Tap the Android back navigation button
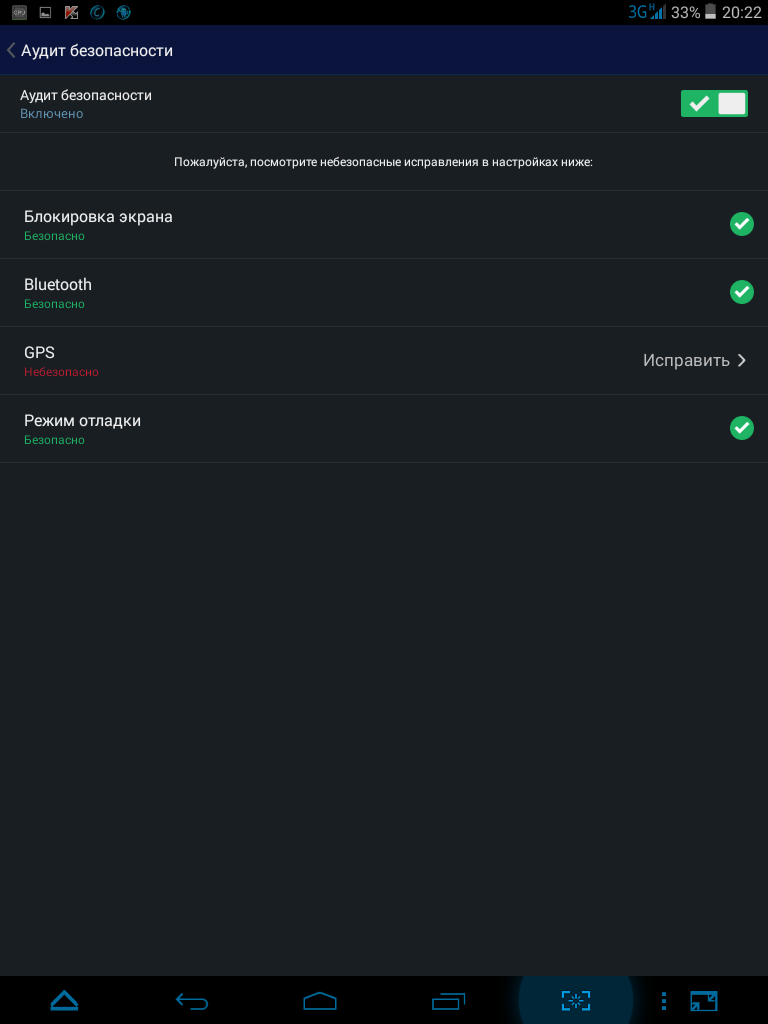The width and height of the screenshot is (768, 1024). point(192,1000)
